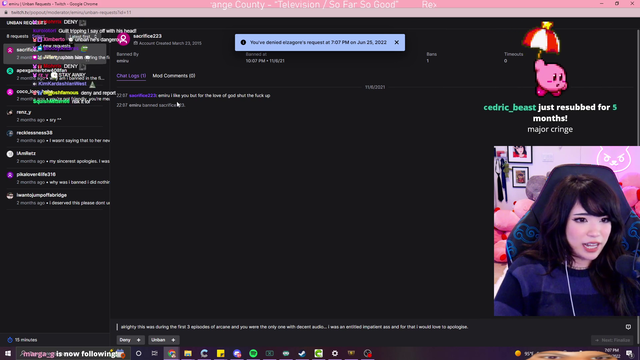The width and height of the screenshot is (640, 360).
Task: Unban sacrifice223 with the Unban button
Action: pos(163,340)
